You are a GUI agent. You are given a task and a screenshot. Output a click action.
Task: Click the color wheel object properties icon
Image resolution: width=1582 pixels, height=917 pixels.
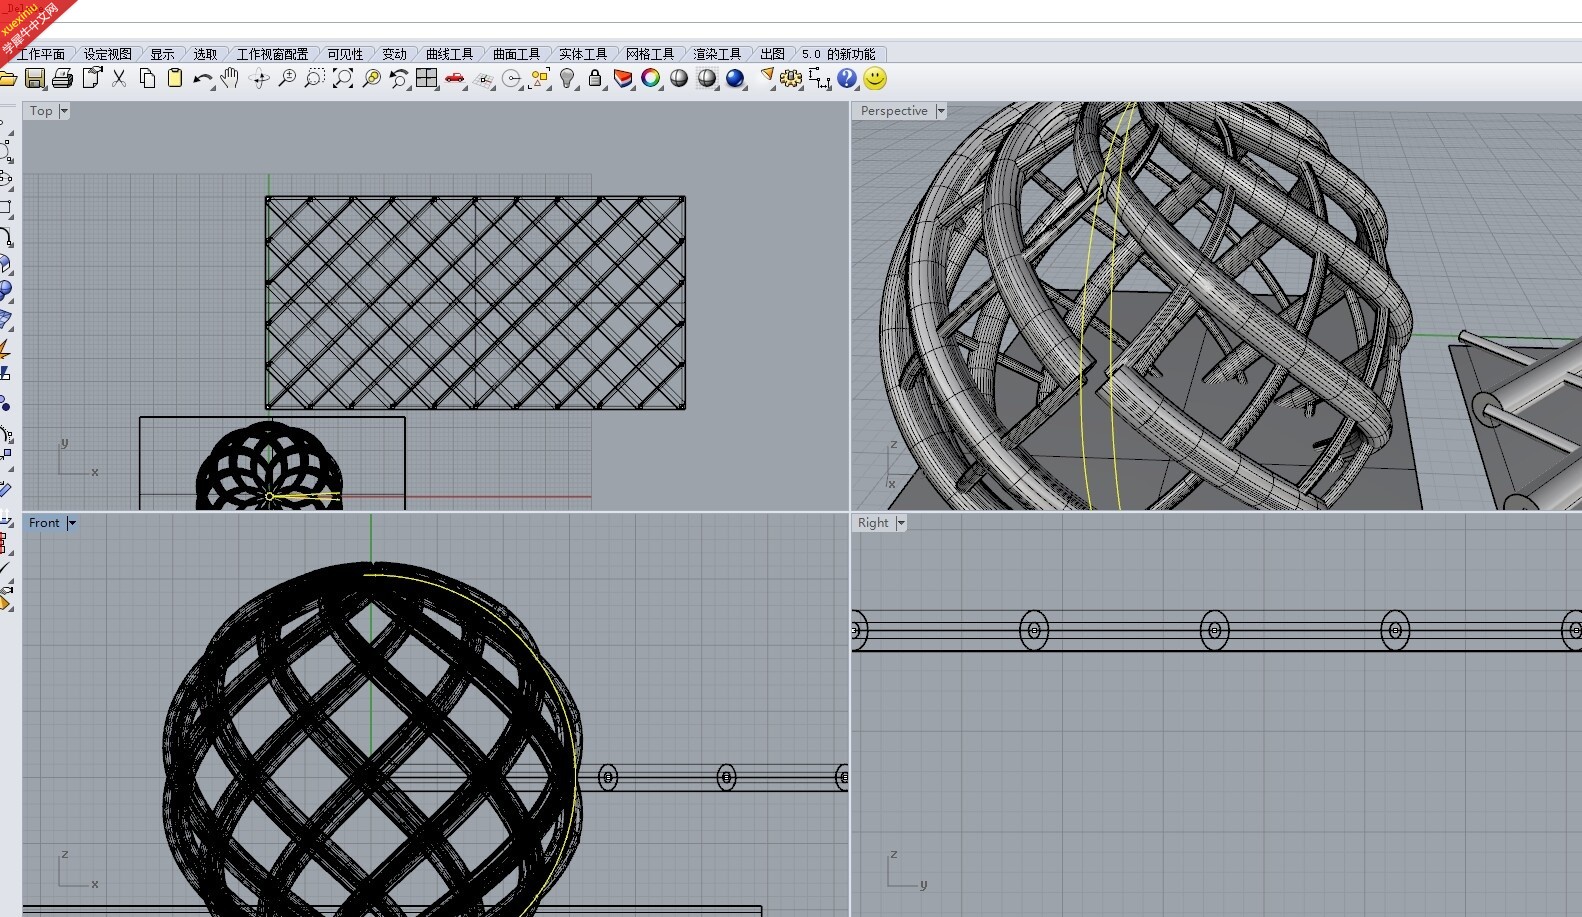coord(651,78)
